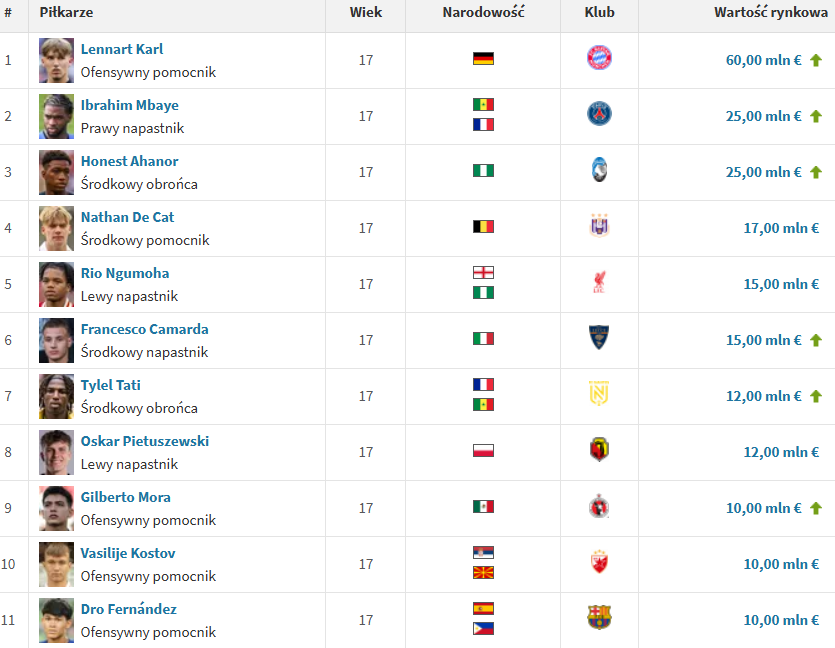Click the Paris Saint-Germain club logo
This screenshot has height=648, width=835.
click(x=599, y=114)
